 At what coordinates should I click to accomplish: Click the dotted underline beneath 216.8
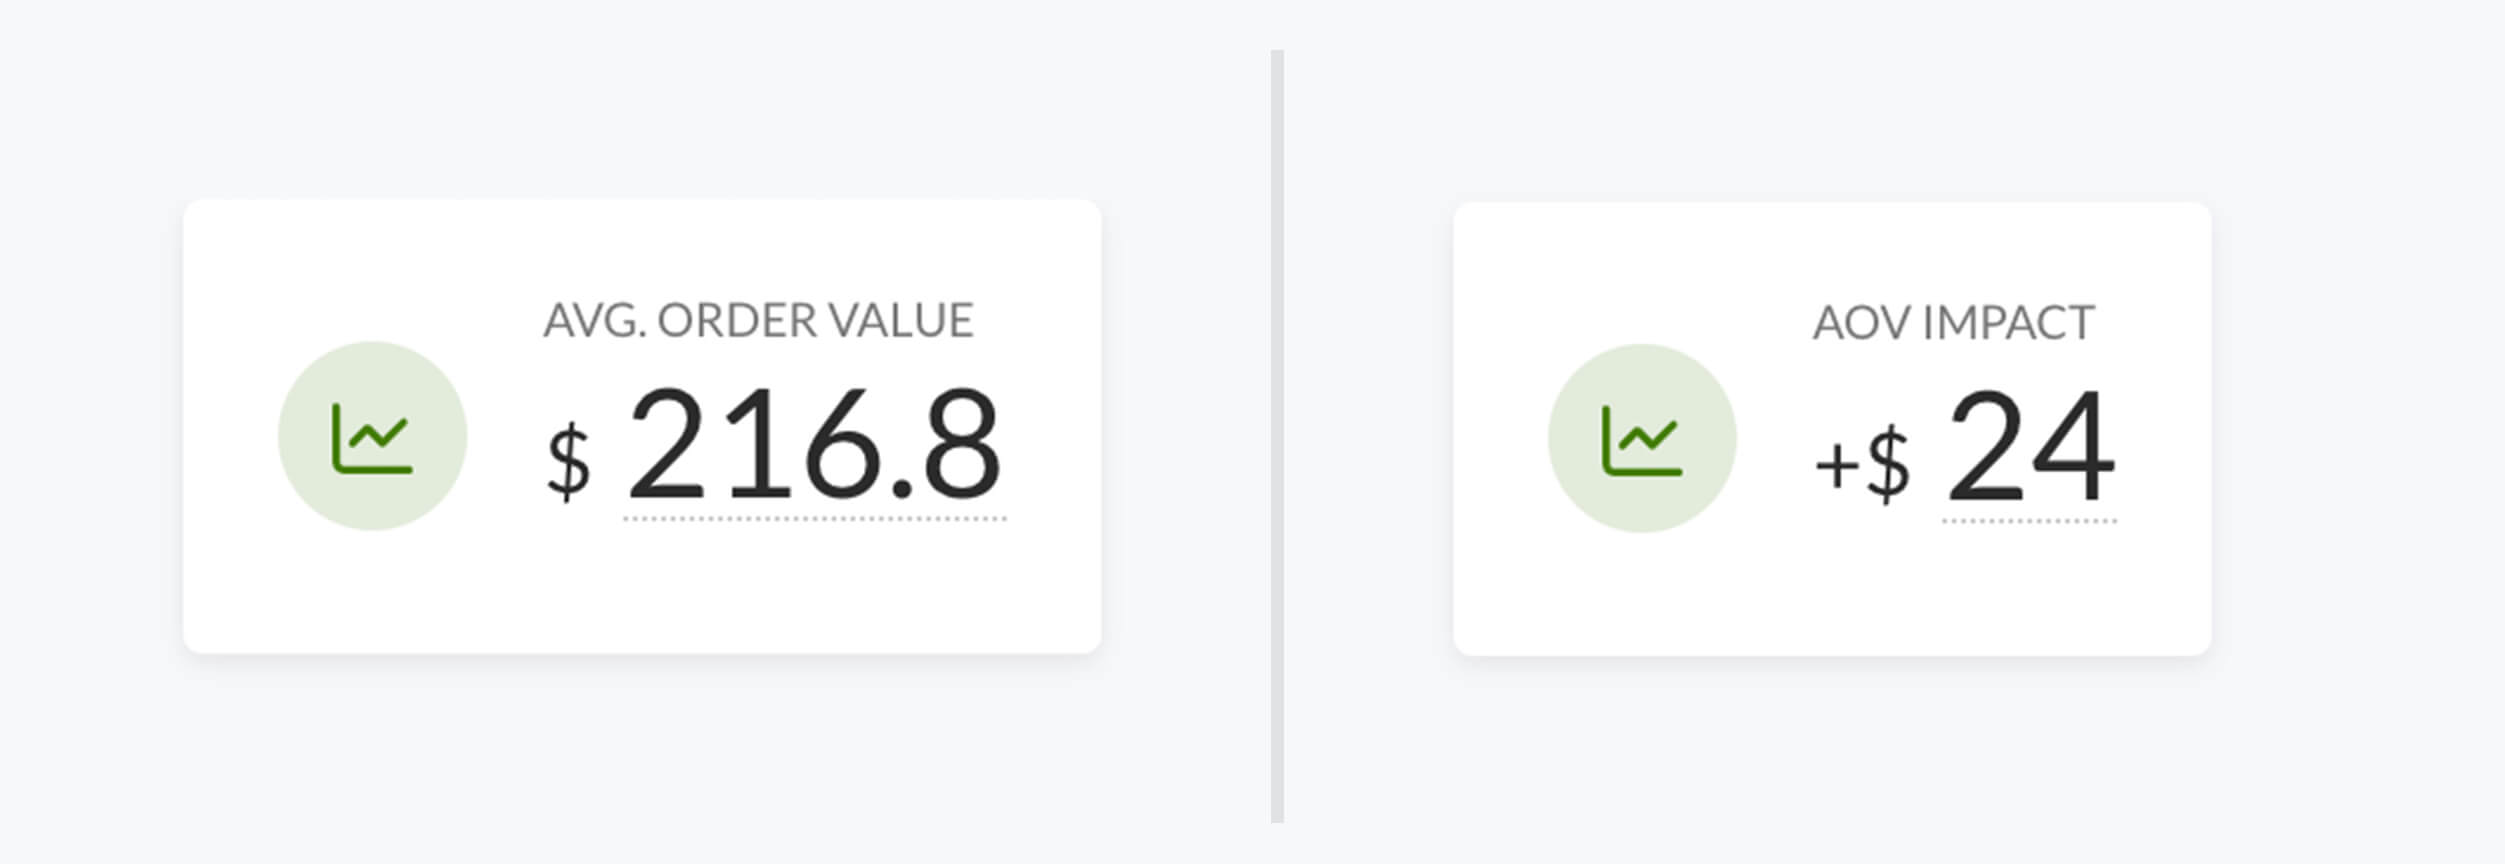(814, 519)
